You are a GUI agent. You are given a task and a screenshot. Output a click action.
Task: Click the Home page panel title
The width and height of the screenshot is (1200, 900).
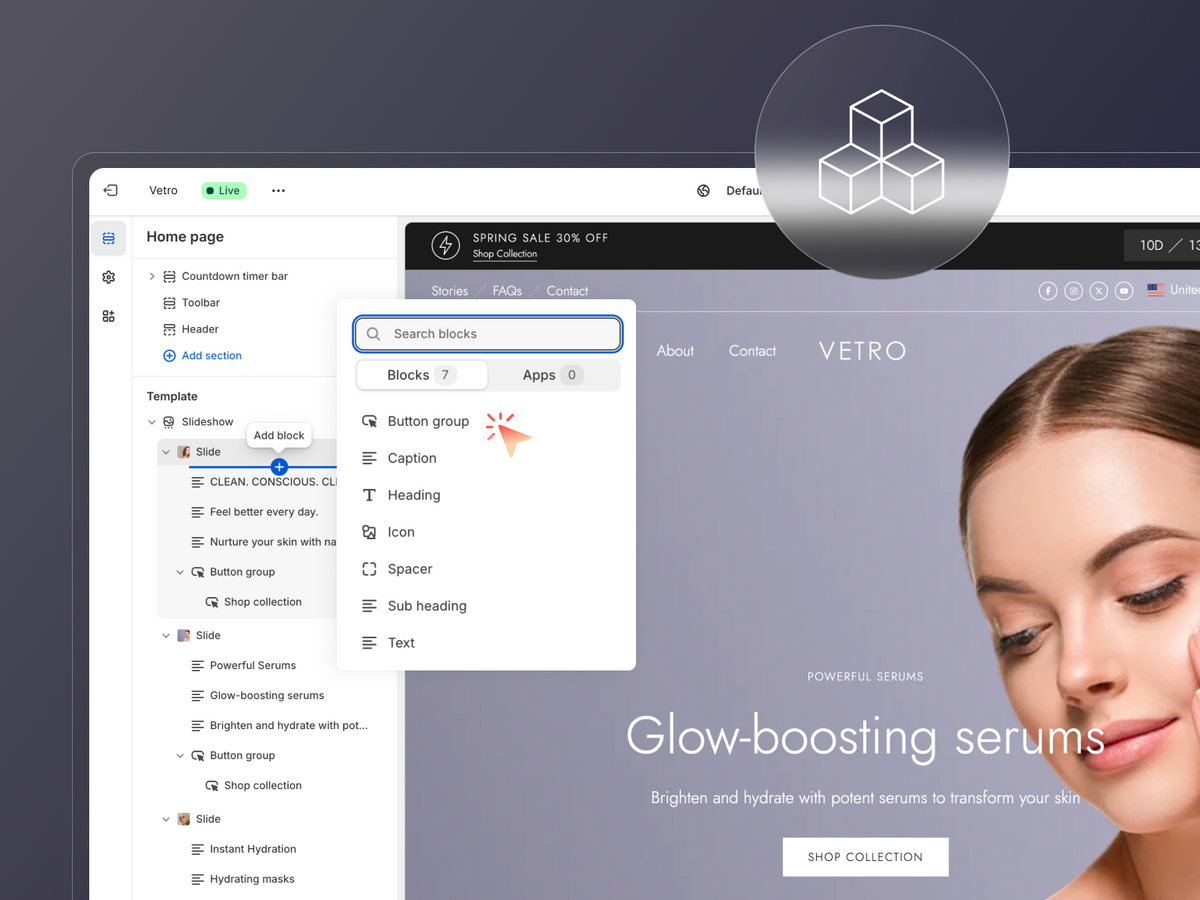(185, 237)
